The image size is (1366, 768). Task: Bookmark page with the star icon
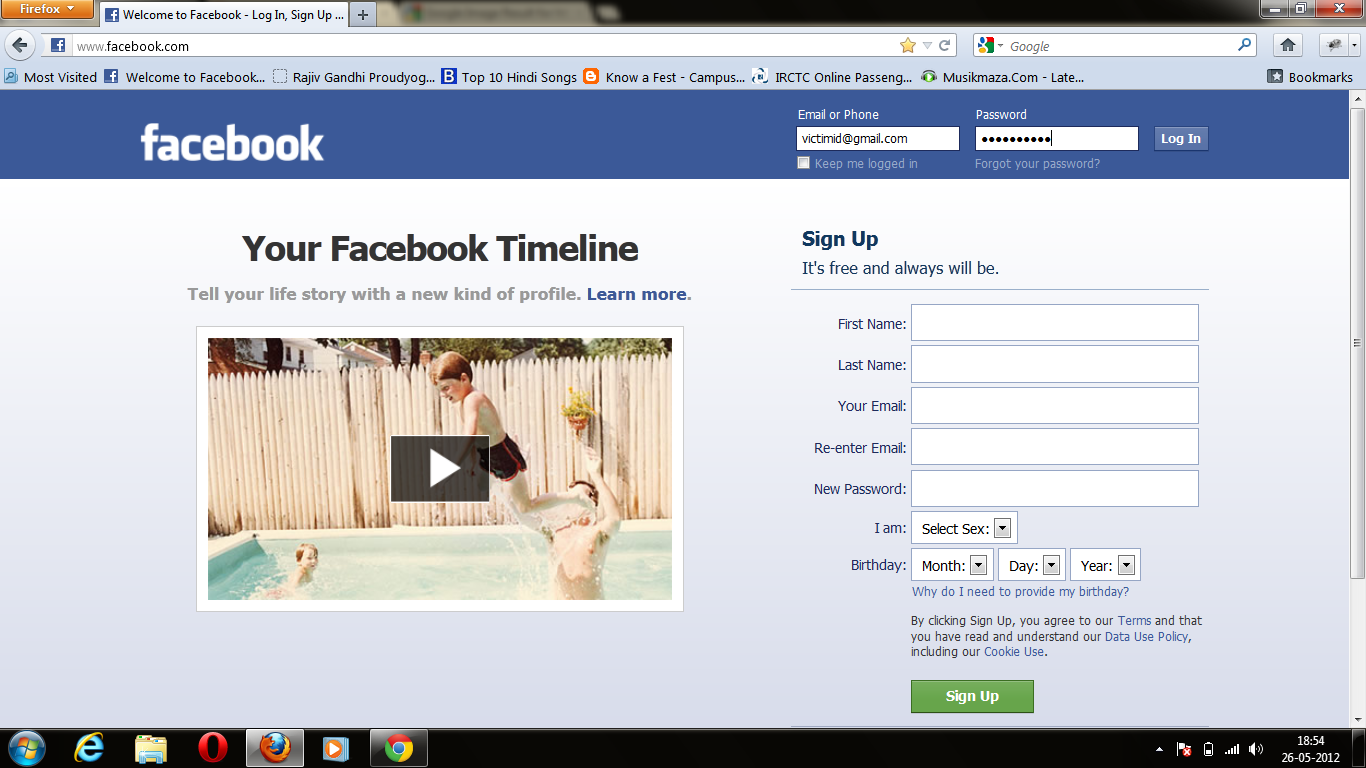pos(908,46)
